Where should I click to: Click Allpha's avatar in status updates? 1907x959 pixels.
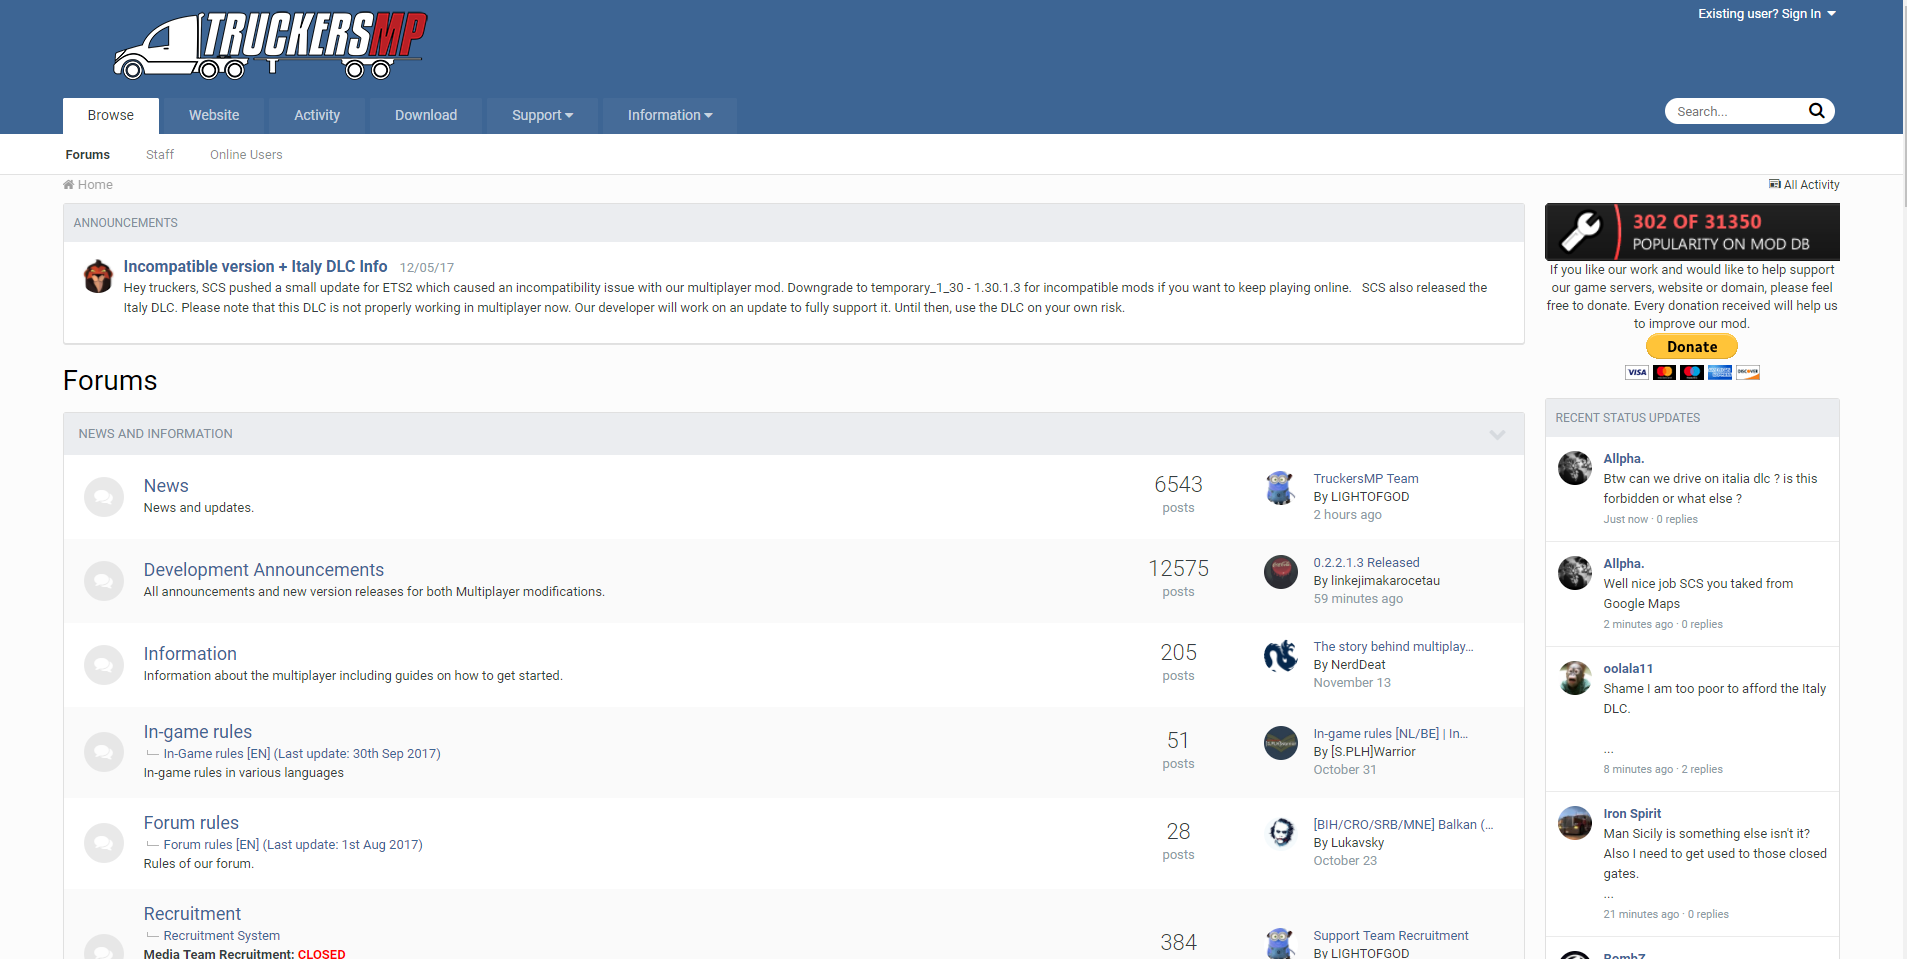pyautogui.click(x=1574, y=468)
